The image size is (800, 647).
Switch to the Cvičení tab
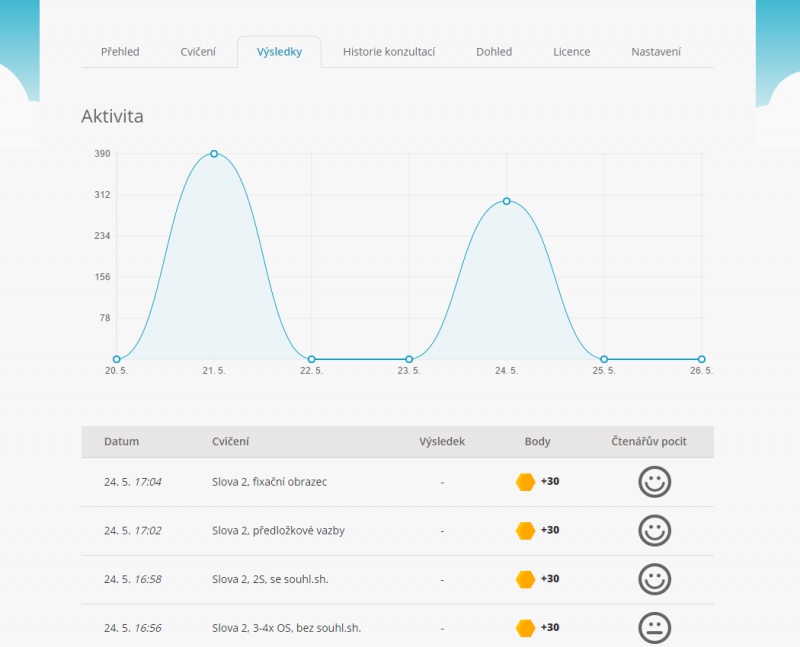pyautogui.click(x=198, y=52)
